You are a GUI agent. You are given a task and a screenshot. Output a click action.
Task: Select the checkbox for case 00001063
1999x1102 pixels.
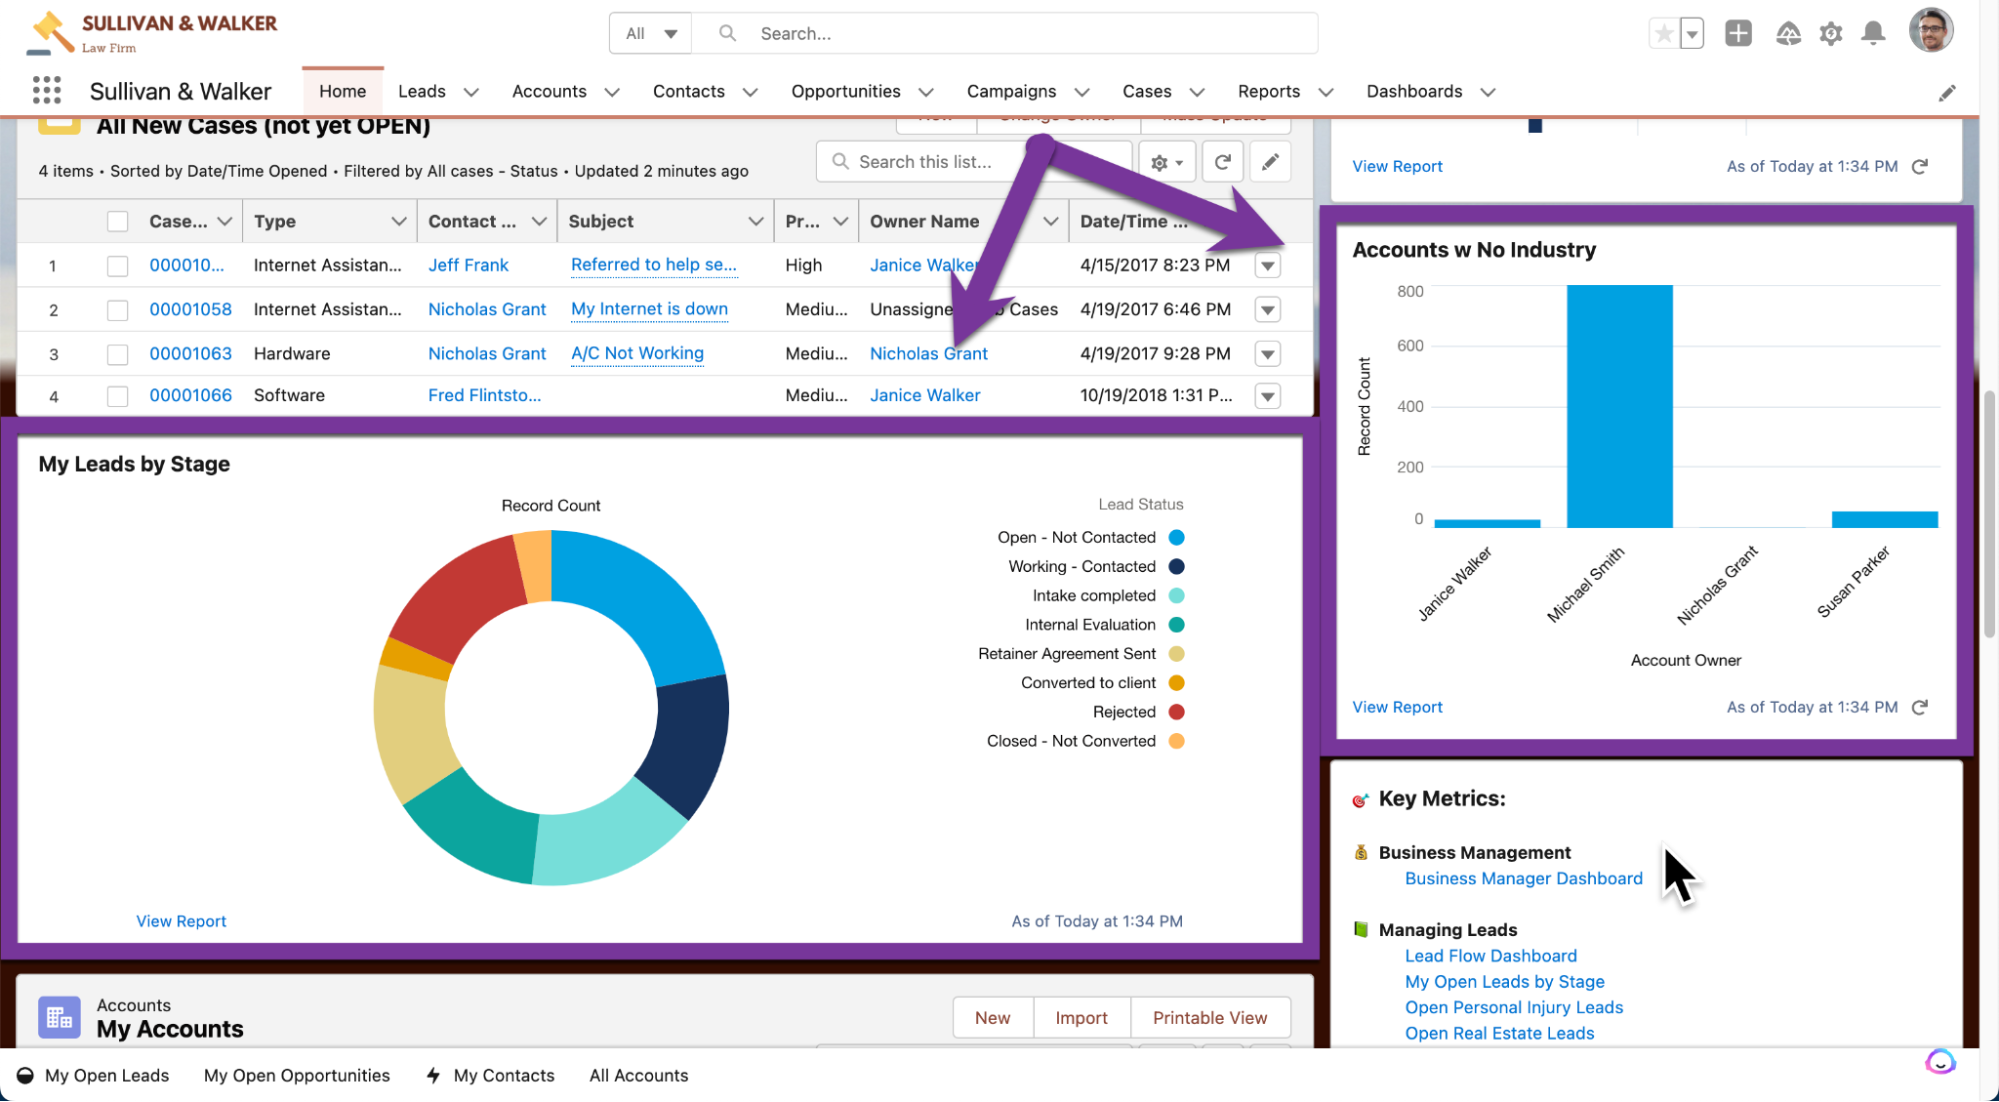pyautogui.click(x=118, y=354)
